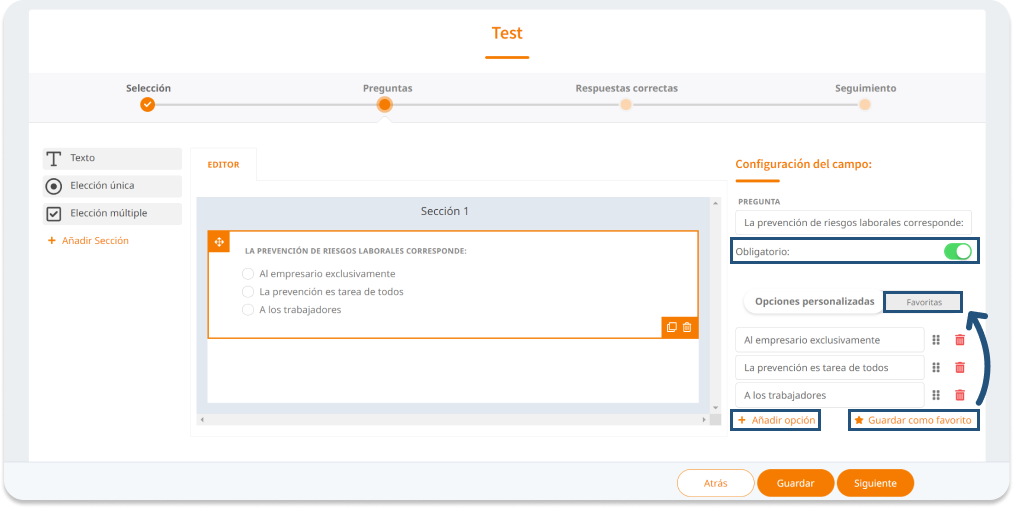
Task: Click the Pregunta text input field
Action: point(853,222)
